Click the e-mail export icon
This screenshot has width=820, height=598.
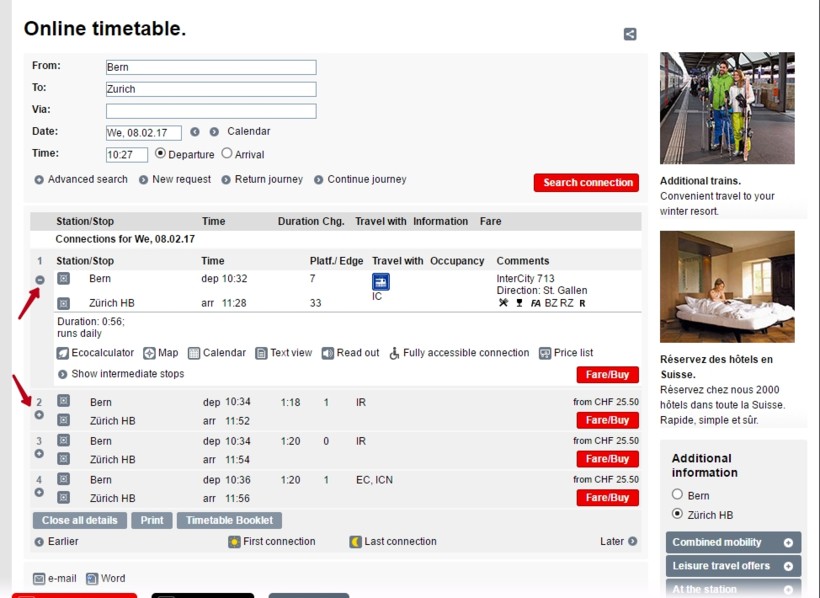coord(39,578)
